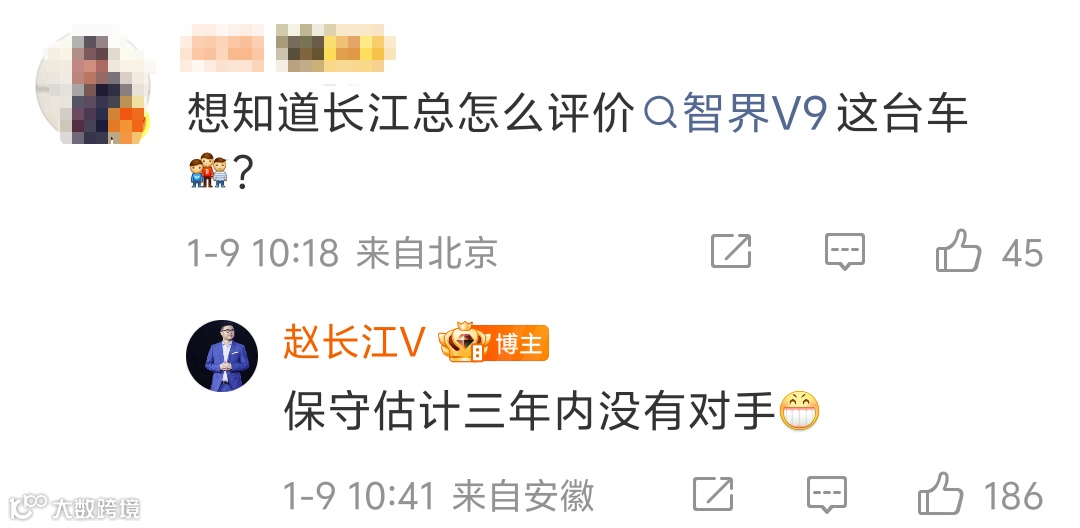Click the grinning emoji in the reply
Screen dimensions: 1080x528
799,411
